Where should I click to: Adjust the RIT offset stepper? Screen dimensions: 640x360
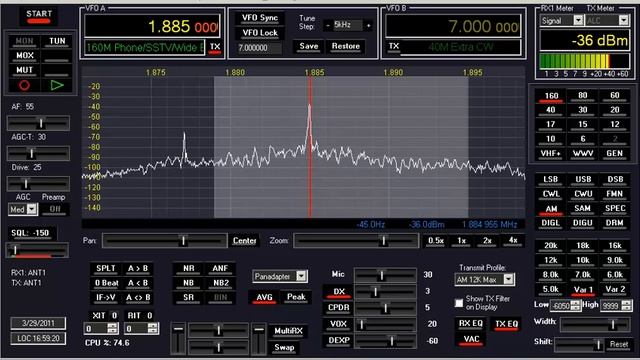pyautogui.click(x=153, y=329)
